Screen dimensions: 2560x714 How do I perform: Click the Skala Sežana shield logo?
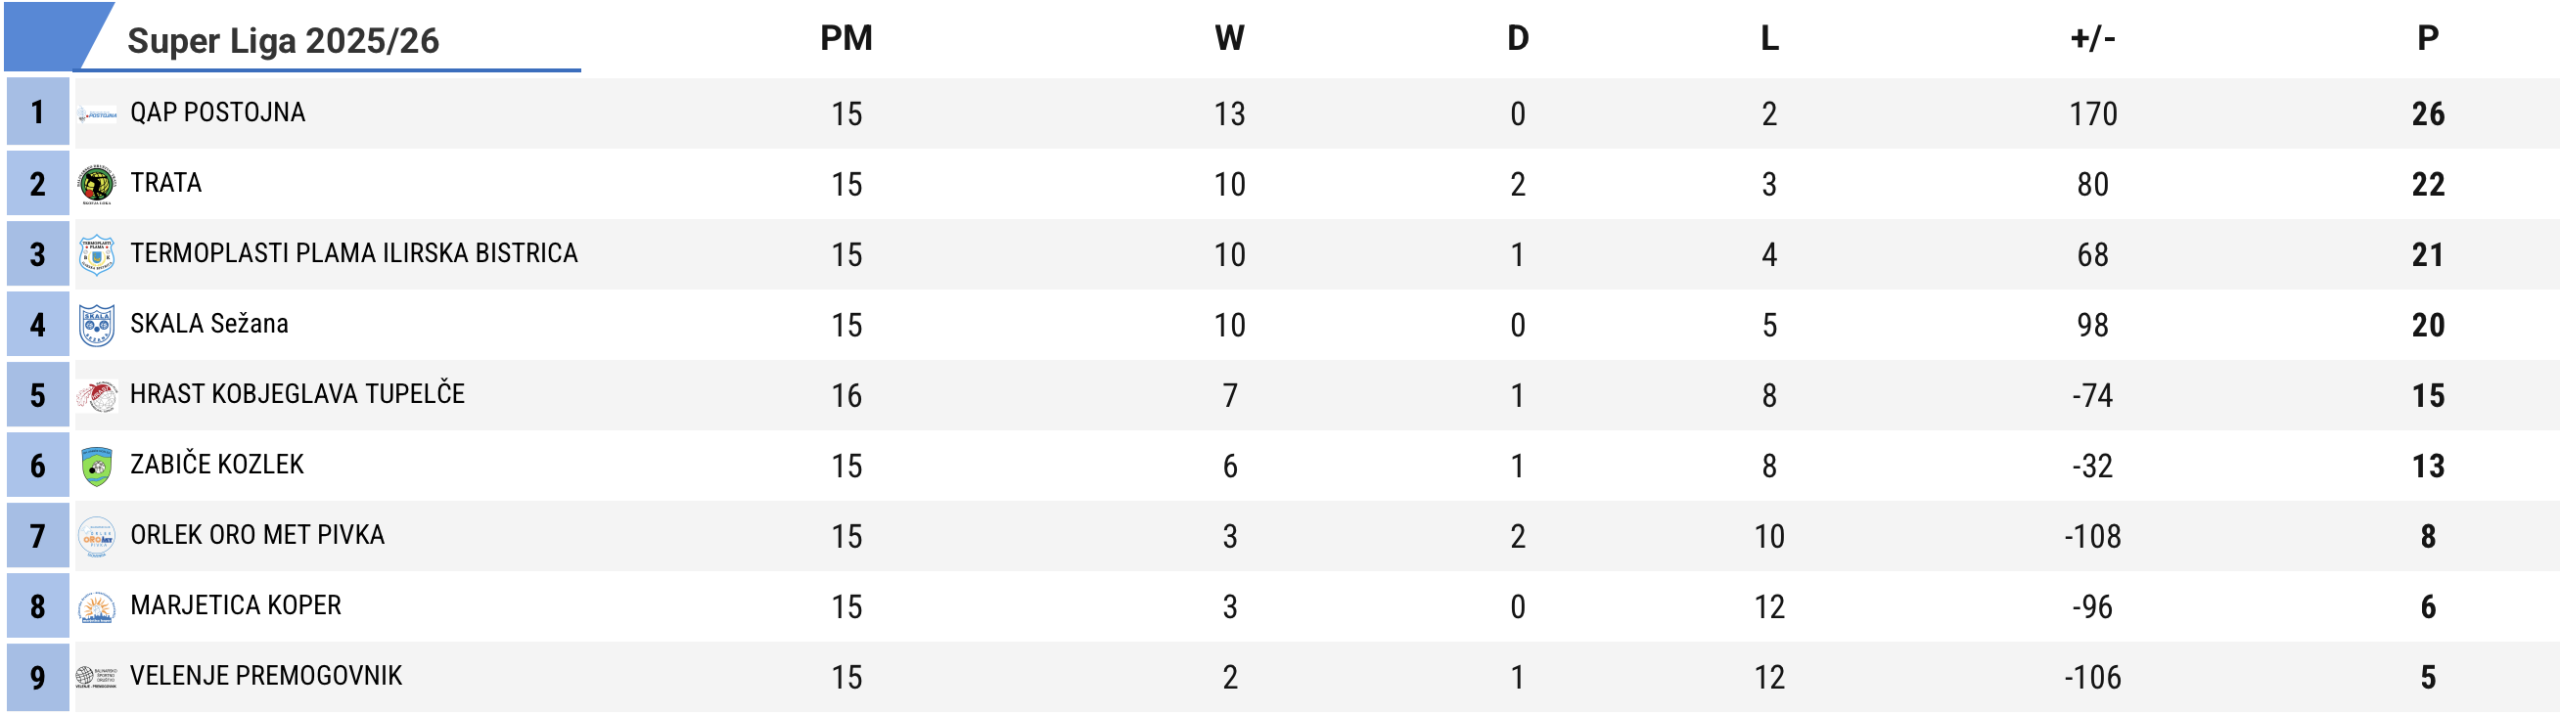pyautogui.click(x=97, y=325)
